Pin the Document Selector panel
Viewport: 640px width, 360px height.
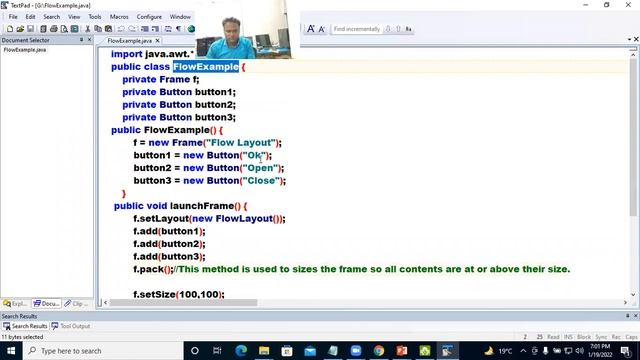[81, 40]
